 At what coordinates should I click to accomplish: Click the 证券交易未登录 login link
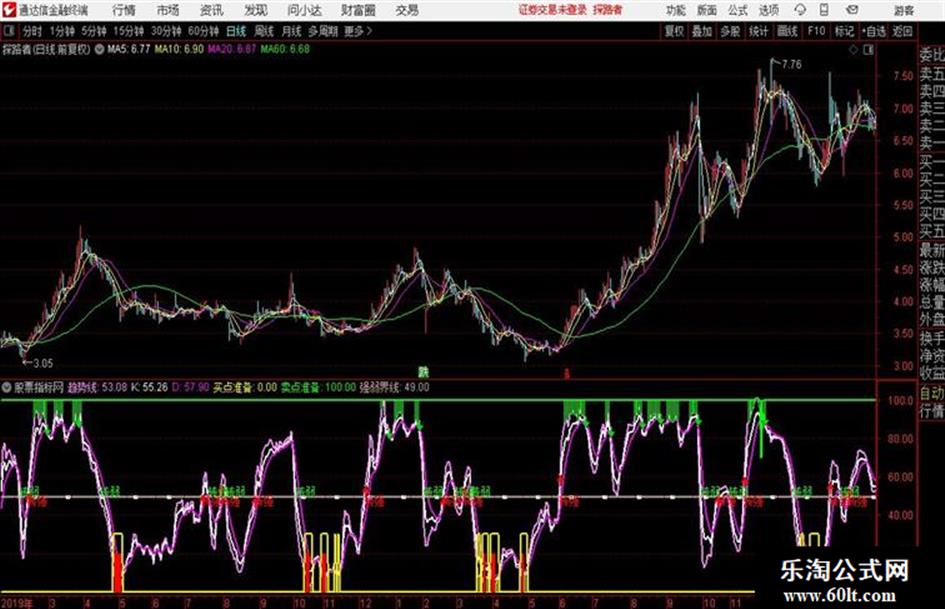553,10
